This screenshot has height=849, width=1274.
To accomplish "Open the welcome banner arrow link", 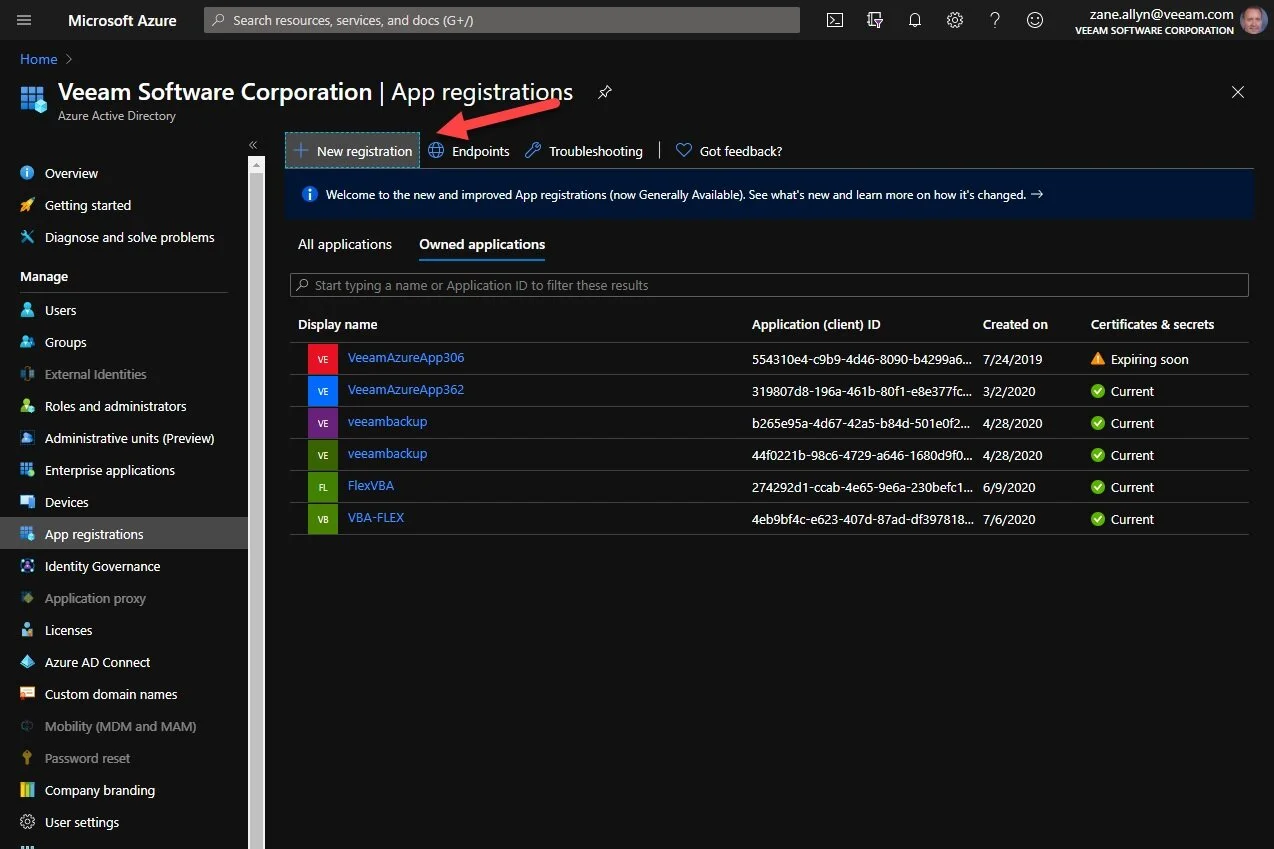I will (x=1037, y=195).
